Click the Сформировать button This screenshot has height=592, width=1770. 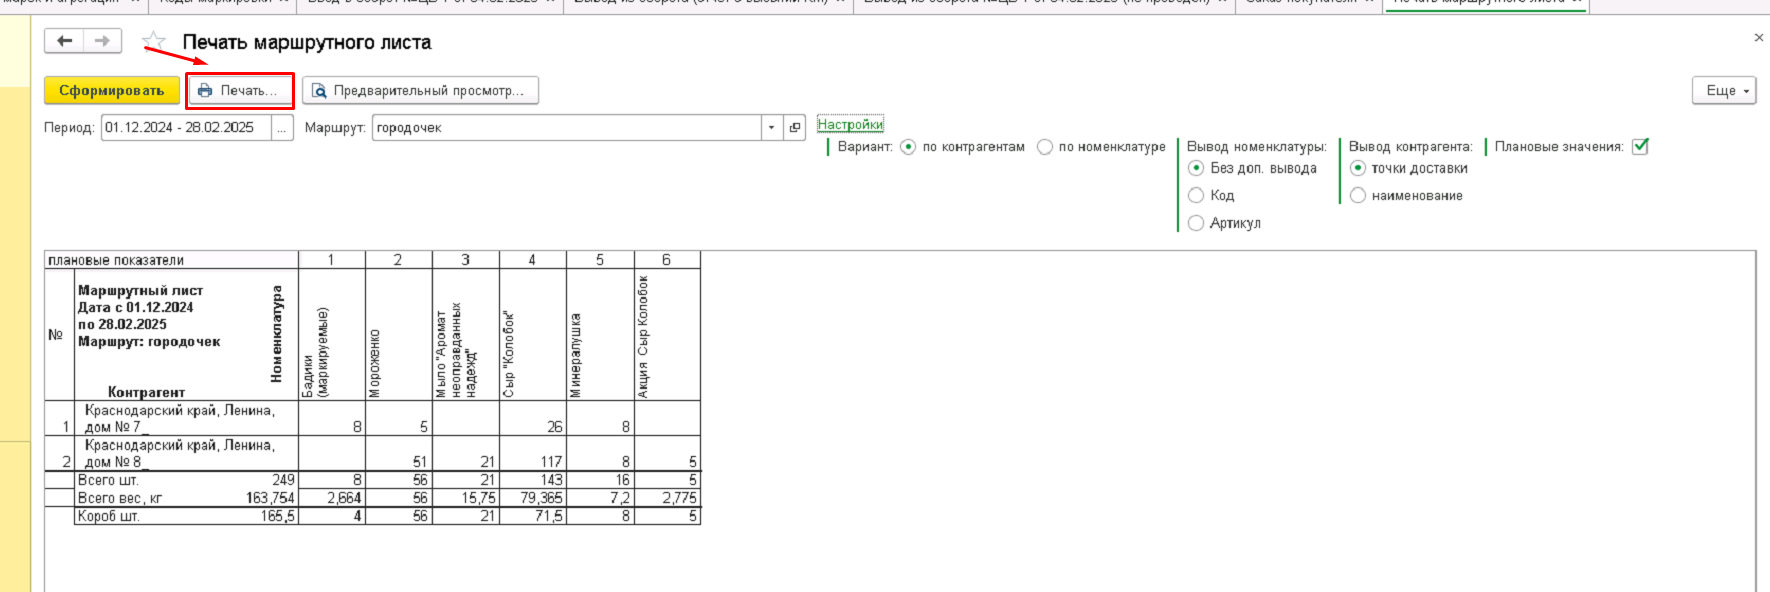(x=112, y=90)
